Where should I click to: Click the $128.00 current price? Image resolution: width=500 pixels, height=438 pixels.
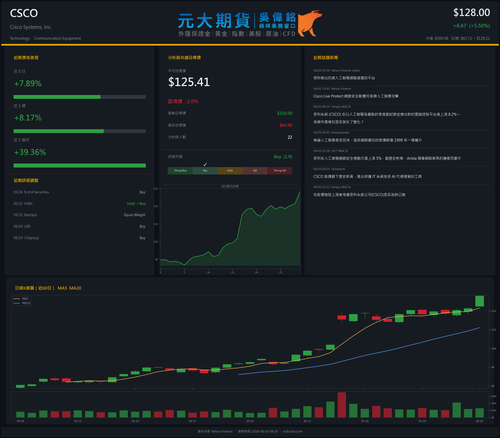pos(471,13)
